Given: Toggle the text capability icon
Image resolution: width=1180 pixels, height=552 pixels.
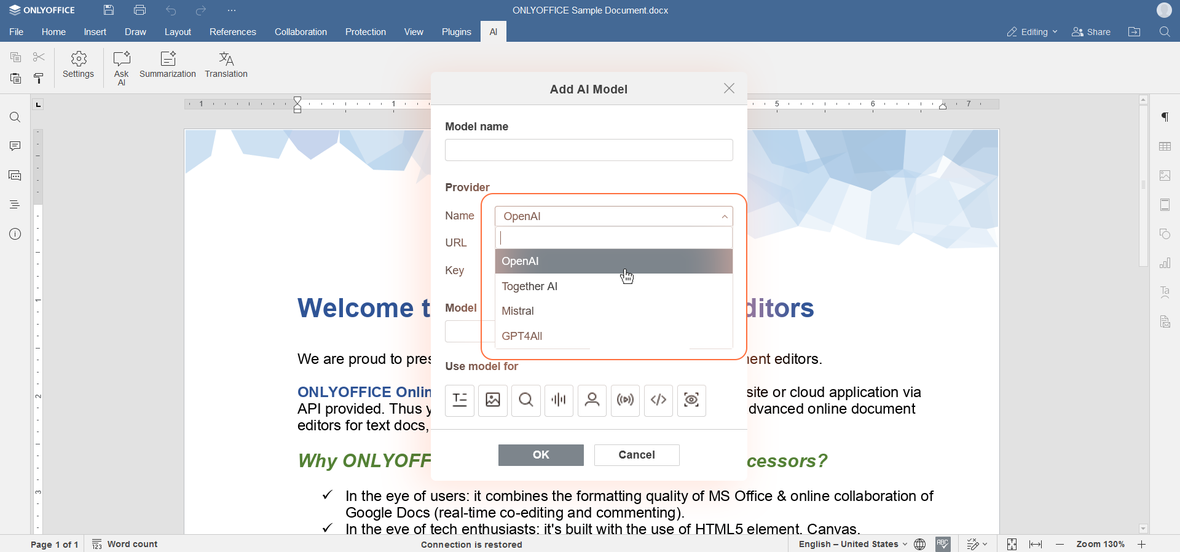Looking at the screenshot, I should 460,400.
